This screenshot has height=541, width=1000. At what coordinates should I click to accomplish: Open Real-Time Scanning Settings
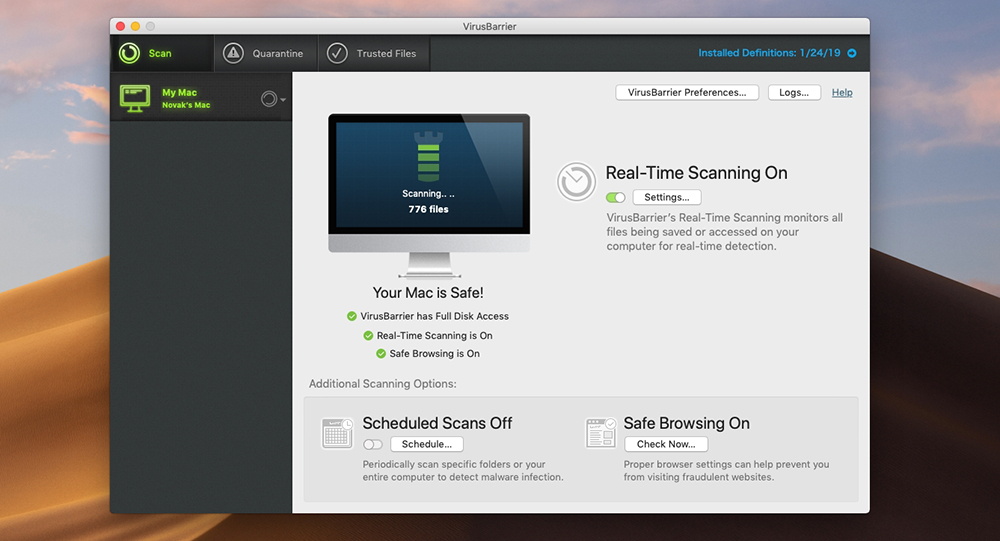[666, 197]
